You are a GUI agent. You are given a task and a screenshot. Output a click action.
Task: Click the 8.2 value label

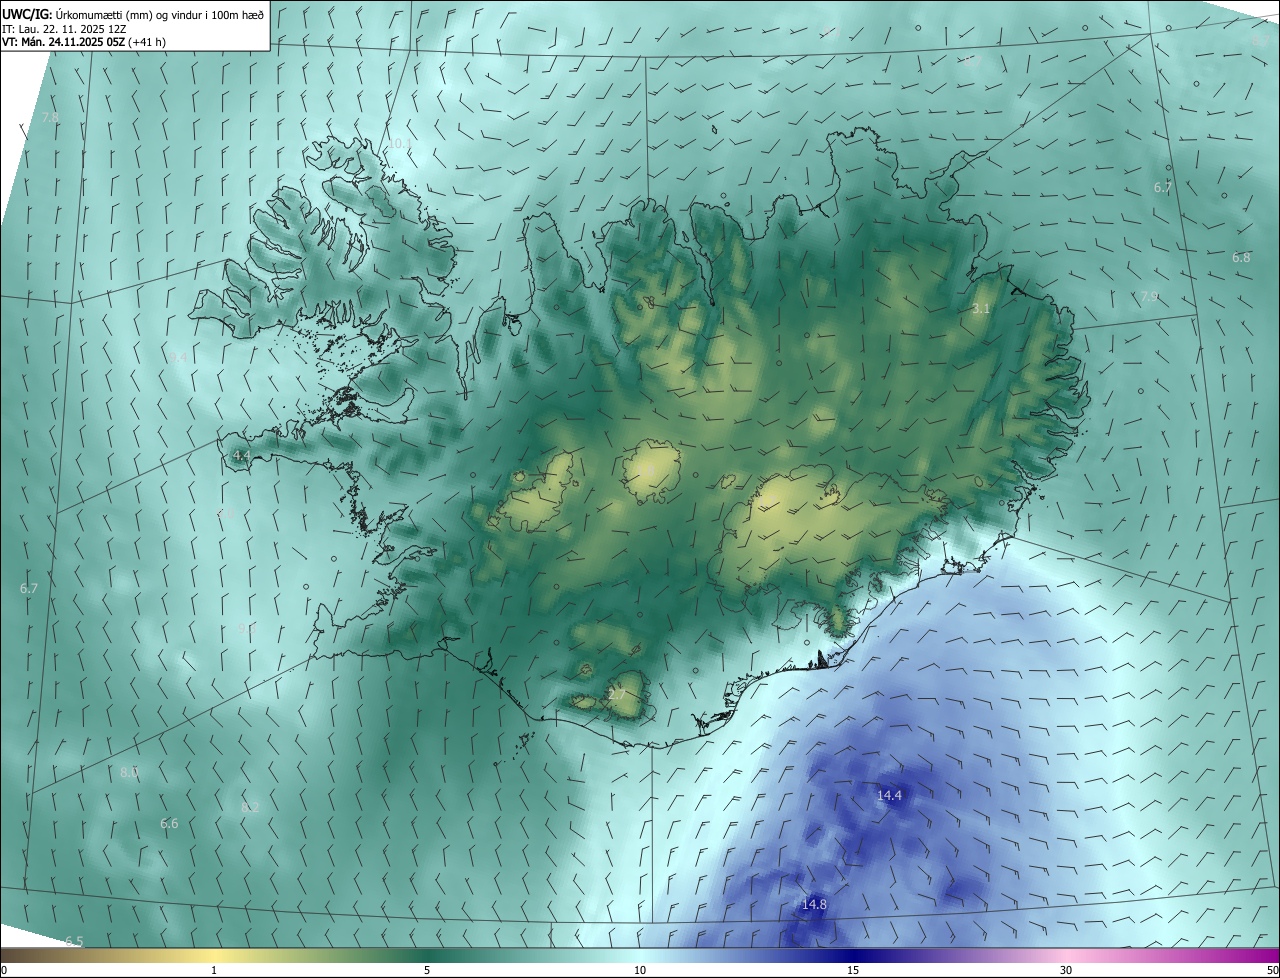click(250, 808)
